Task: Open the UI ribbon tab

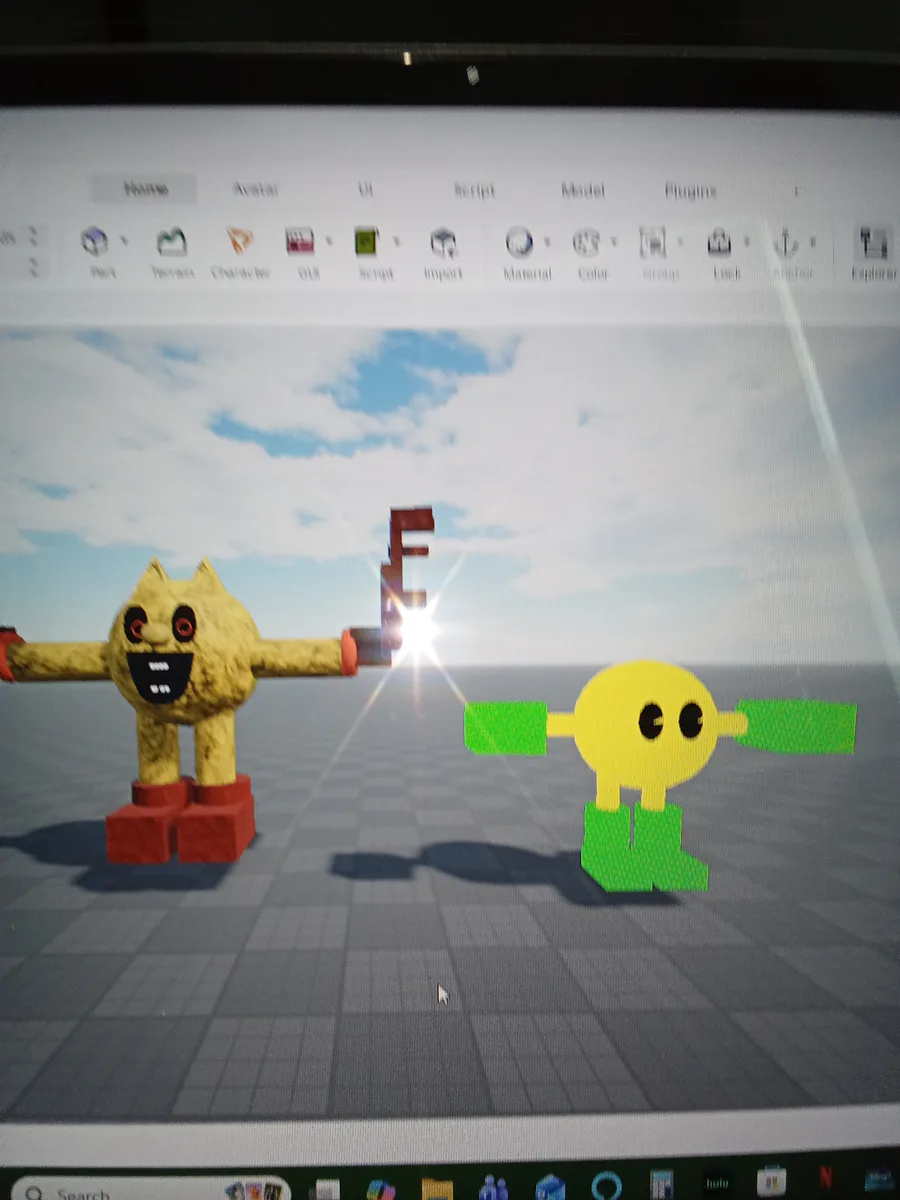Action: (x=366, y=189)
